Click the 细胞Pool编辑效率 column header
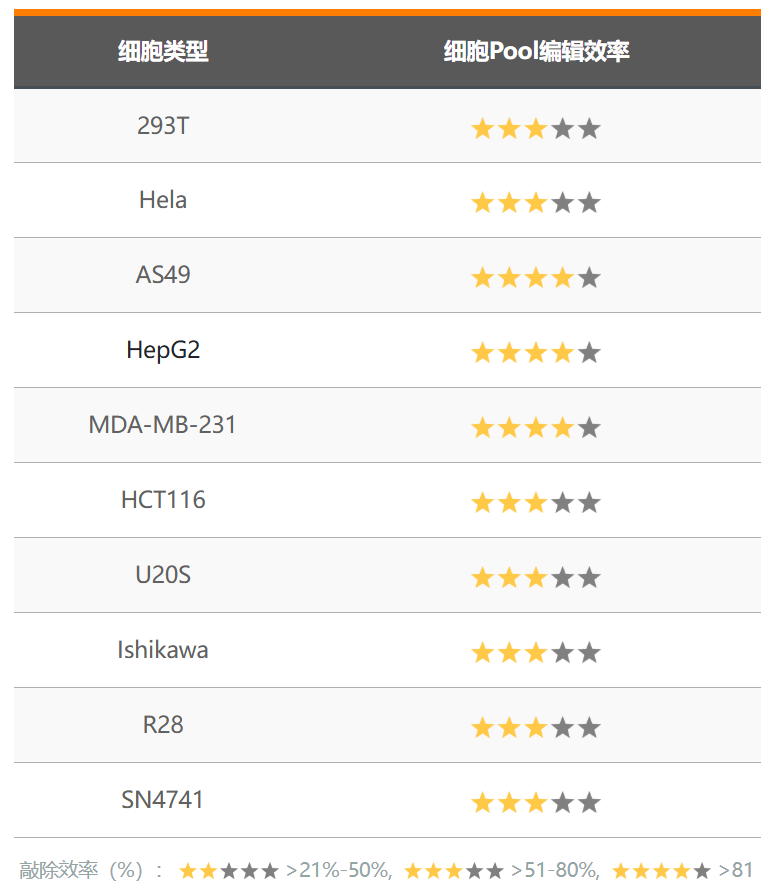The image size is (775, 893). (x=536, y=52)
